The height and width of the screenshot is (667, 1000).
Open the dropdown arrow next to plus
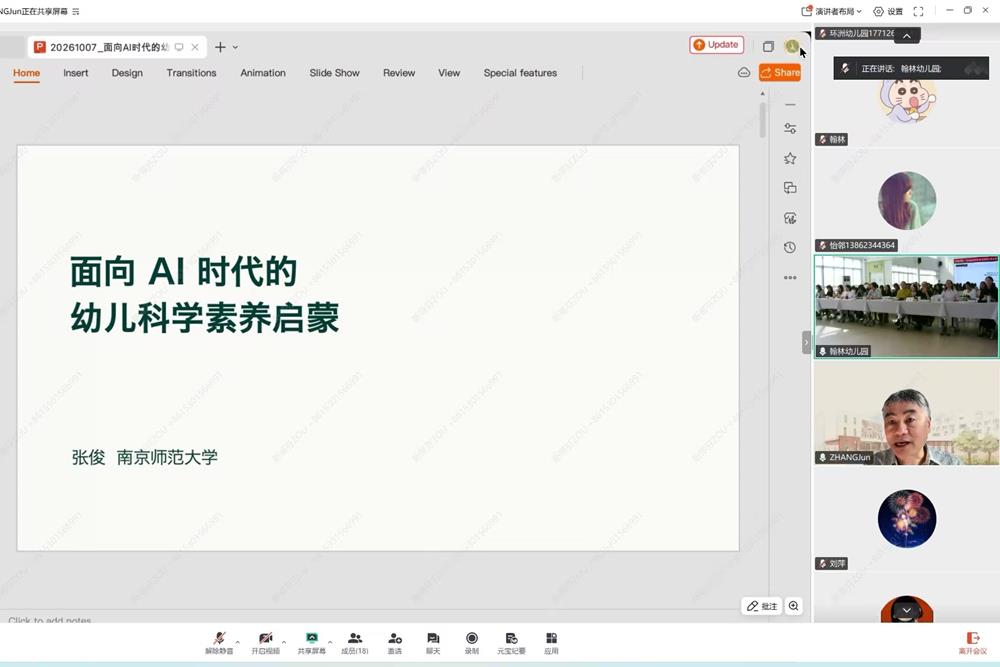[x=235, y=47]
